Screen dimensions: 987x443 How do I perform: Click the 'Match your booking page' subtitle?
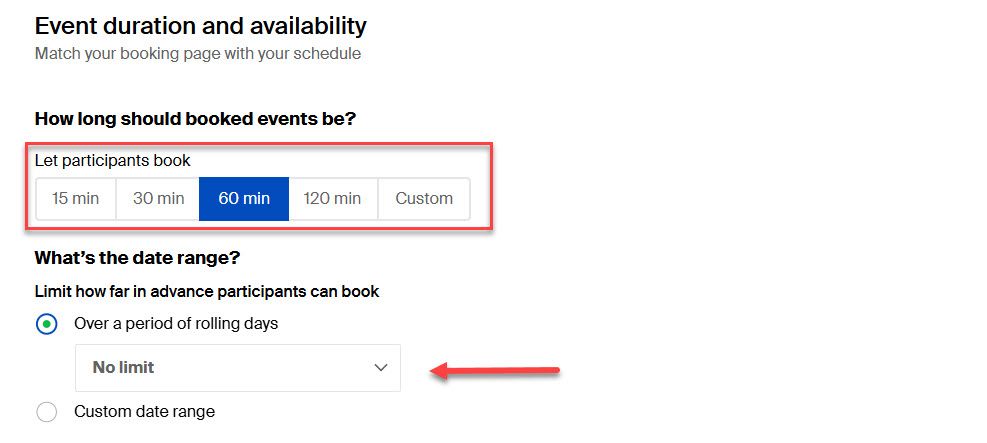pos(197,54)
